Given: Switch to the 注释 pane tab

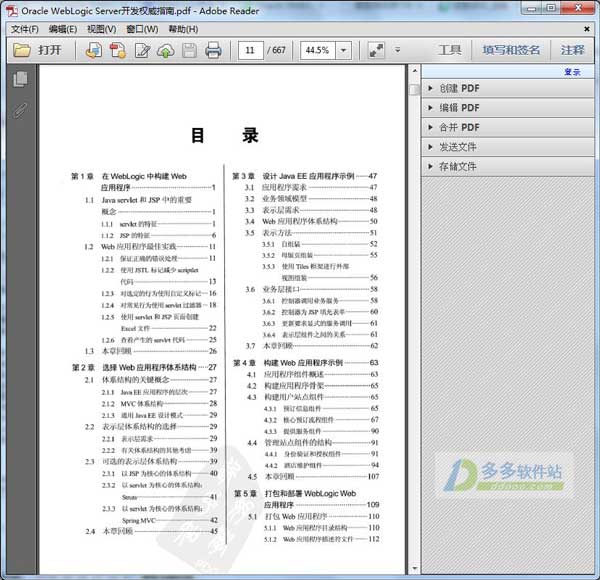Looking at the screenshot, I should pos(573,50).
